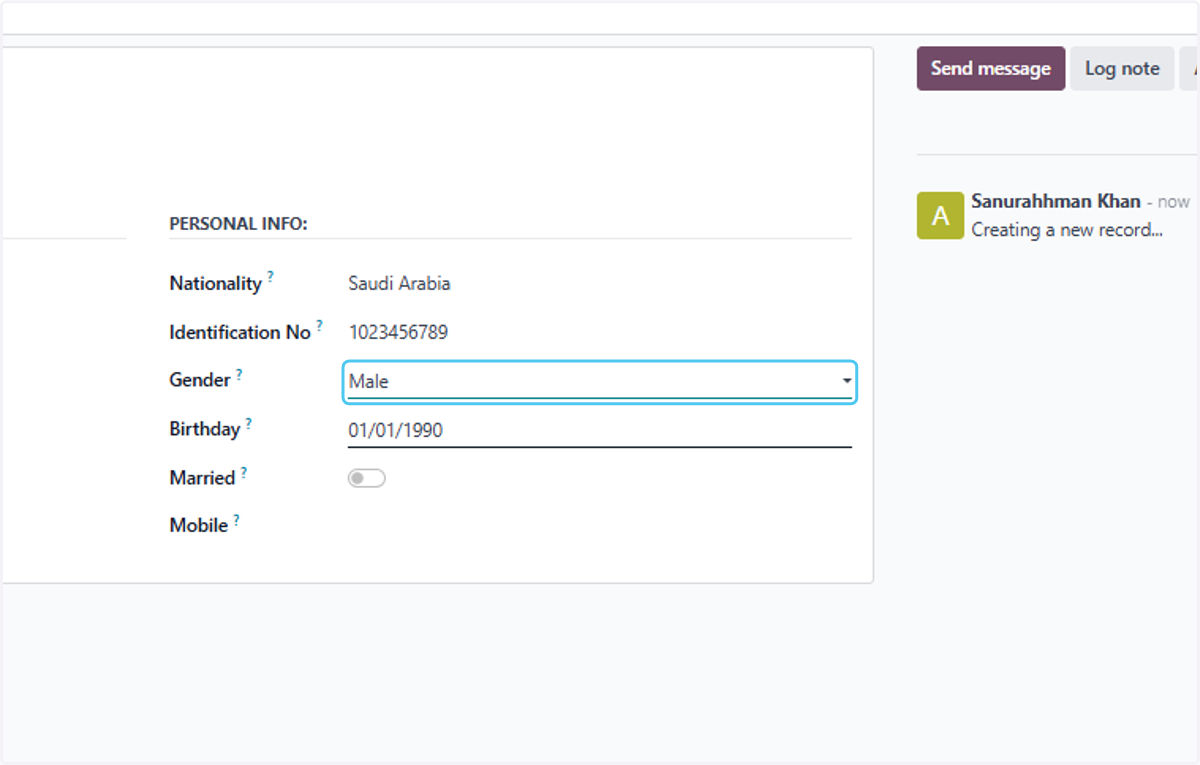Click the Birthday field showing 01/01/1990

click(x=600, y=431)
